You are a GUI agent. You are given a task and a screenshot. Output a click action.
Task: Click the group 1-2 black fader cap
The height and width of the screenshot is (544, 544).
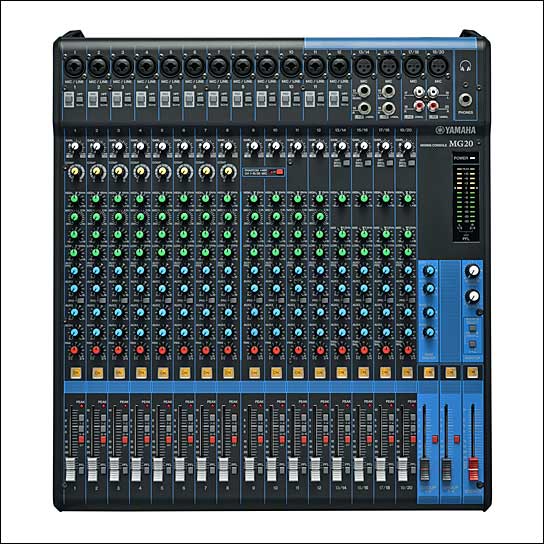(424, 469)
